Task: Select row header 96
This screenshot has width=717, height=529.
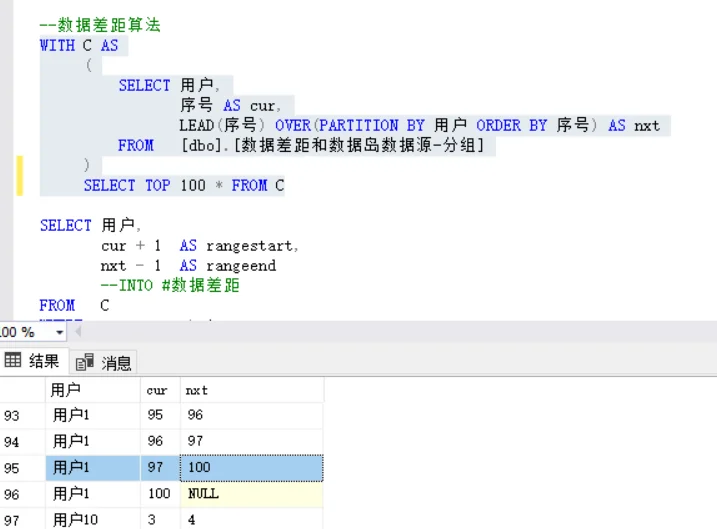Action: 22,494
